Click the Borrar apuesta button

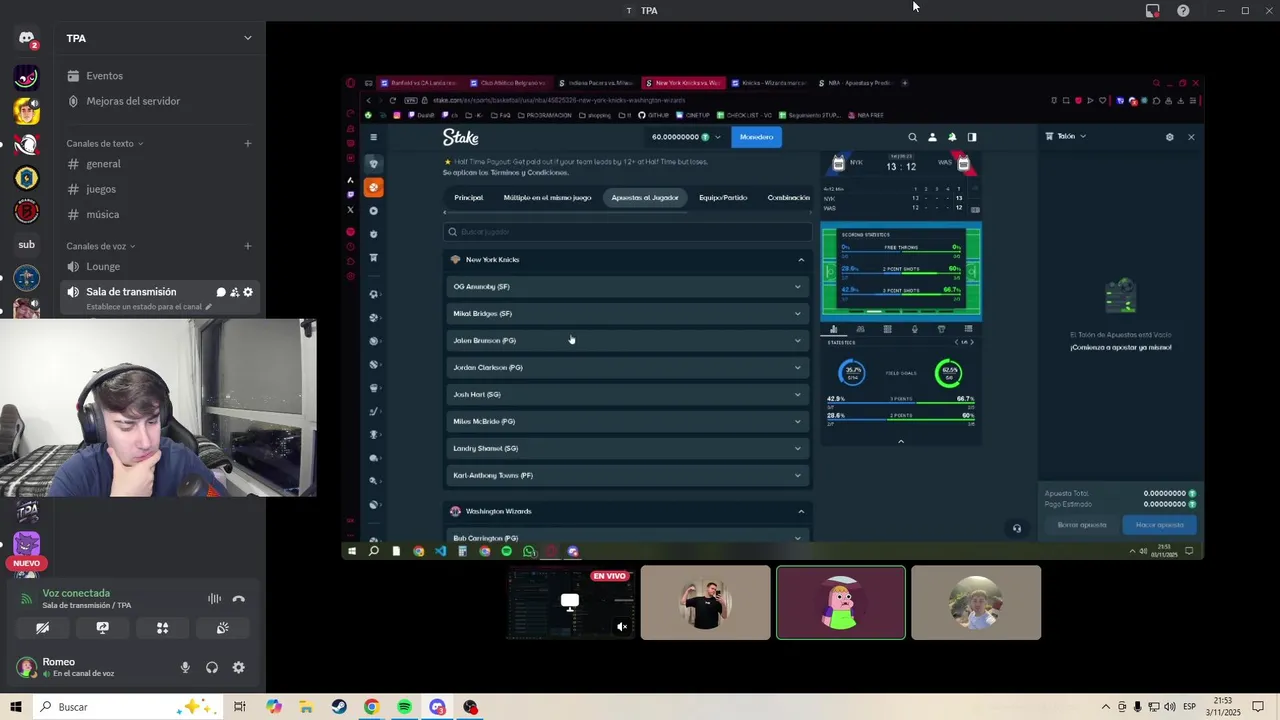coord(1082,525)
